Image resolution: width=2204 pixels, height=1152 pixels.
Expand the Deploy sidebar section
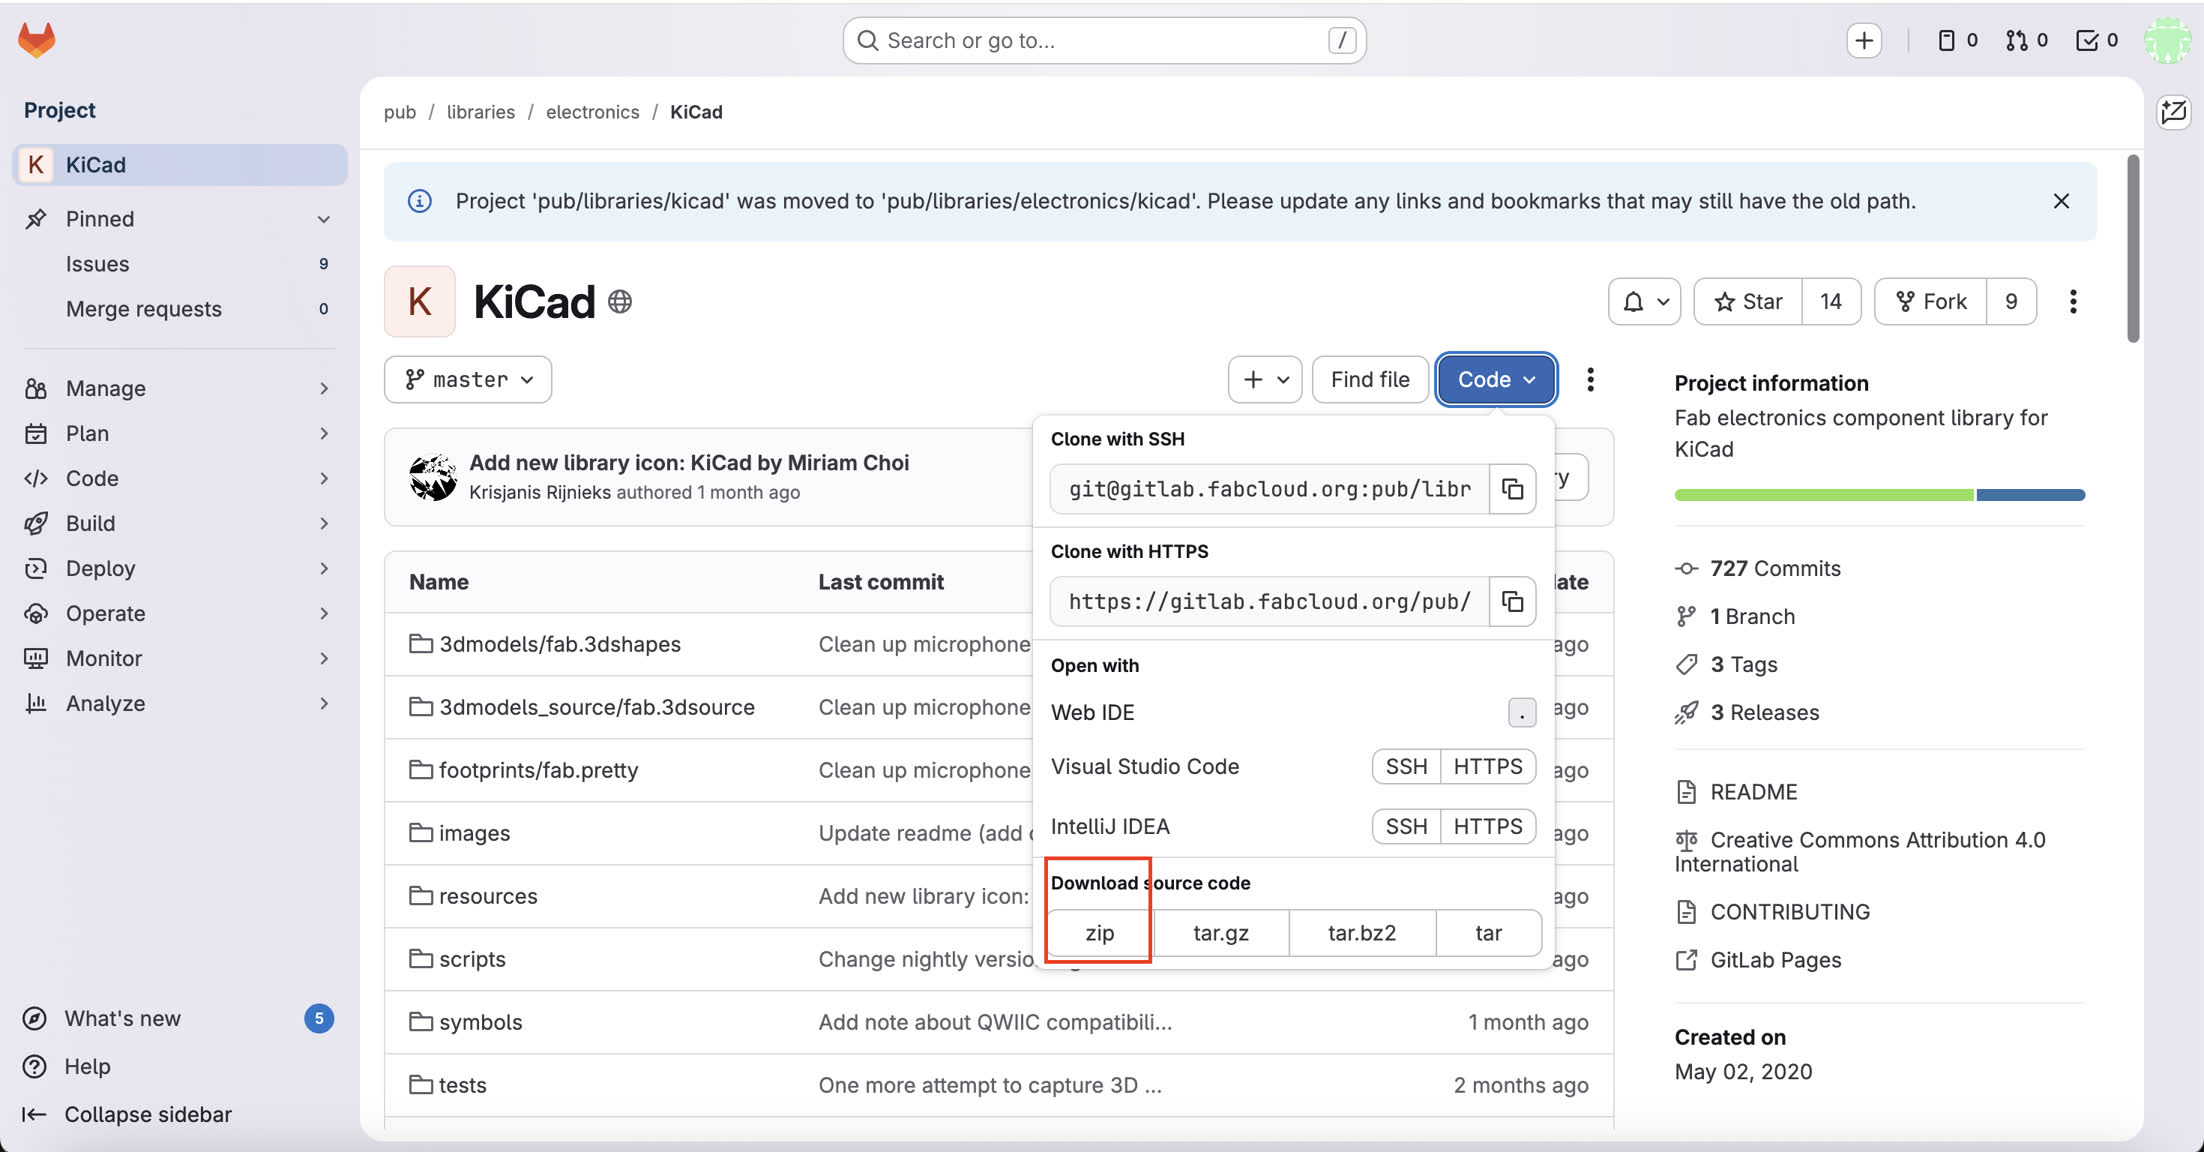180,568
